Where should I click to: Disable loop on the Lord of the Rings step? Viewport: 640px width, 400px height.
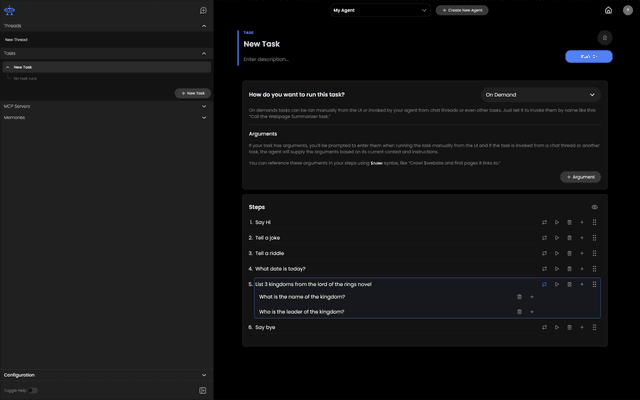pyautogui.click(x=545, y=284)
